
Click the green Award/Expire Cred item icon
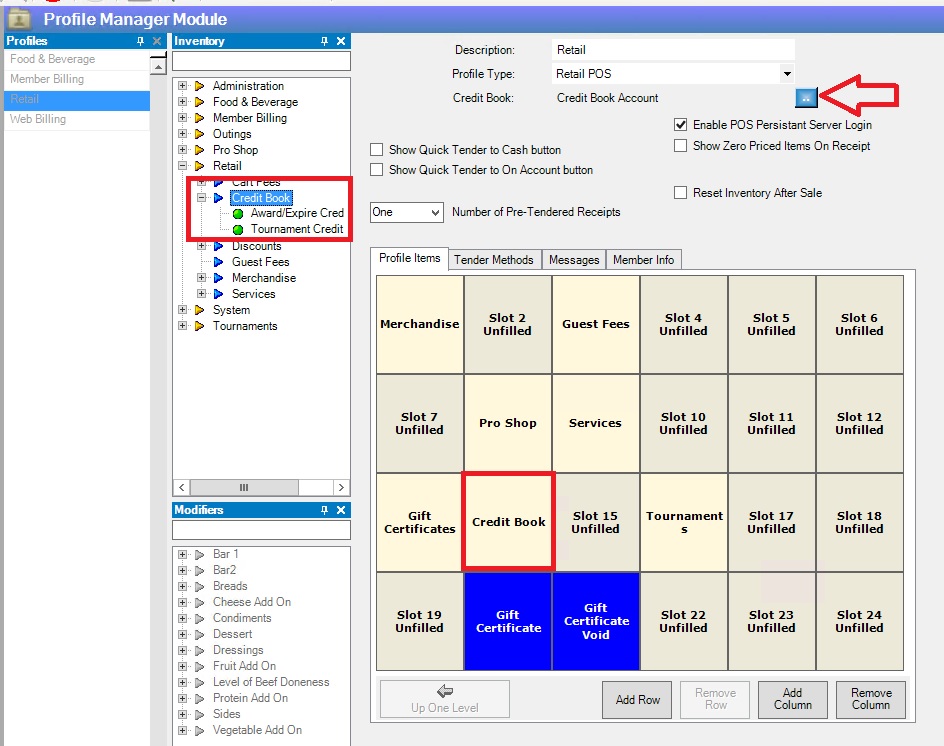[238, 214]
